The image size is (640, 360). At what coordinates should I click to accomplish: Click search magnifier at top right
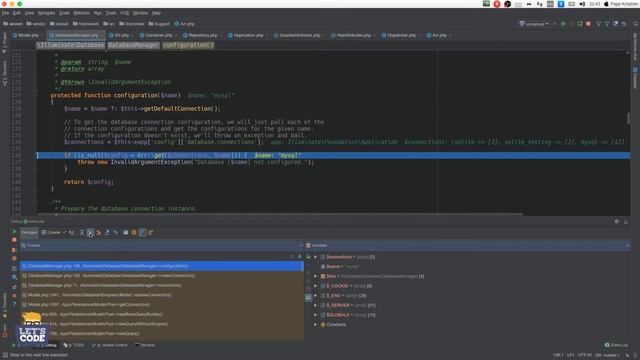pos(636,24)
